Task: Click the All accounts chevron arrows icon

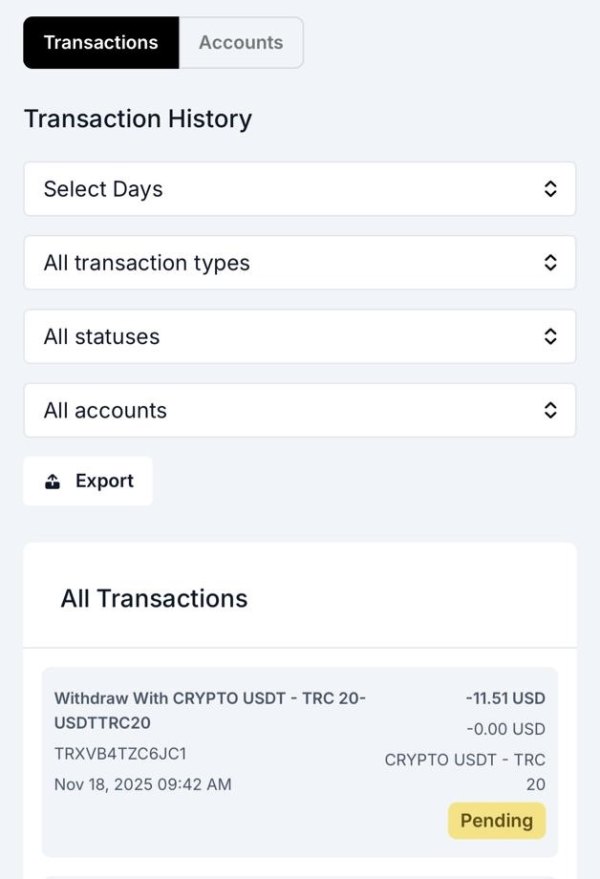Action: pos(550,410)
